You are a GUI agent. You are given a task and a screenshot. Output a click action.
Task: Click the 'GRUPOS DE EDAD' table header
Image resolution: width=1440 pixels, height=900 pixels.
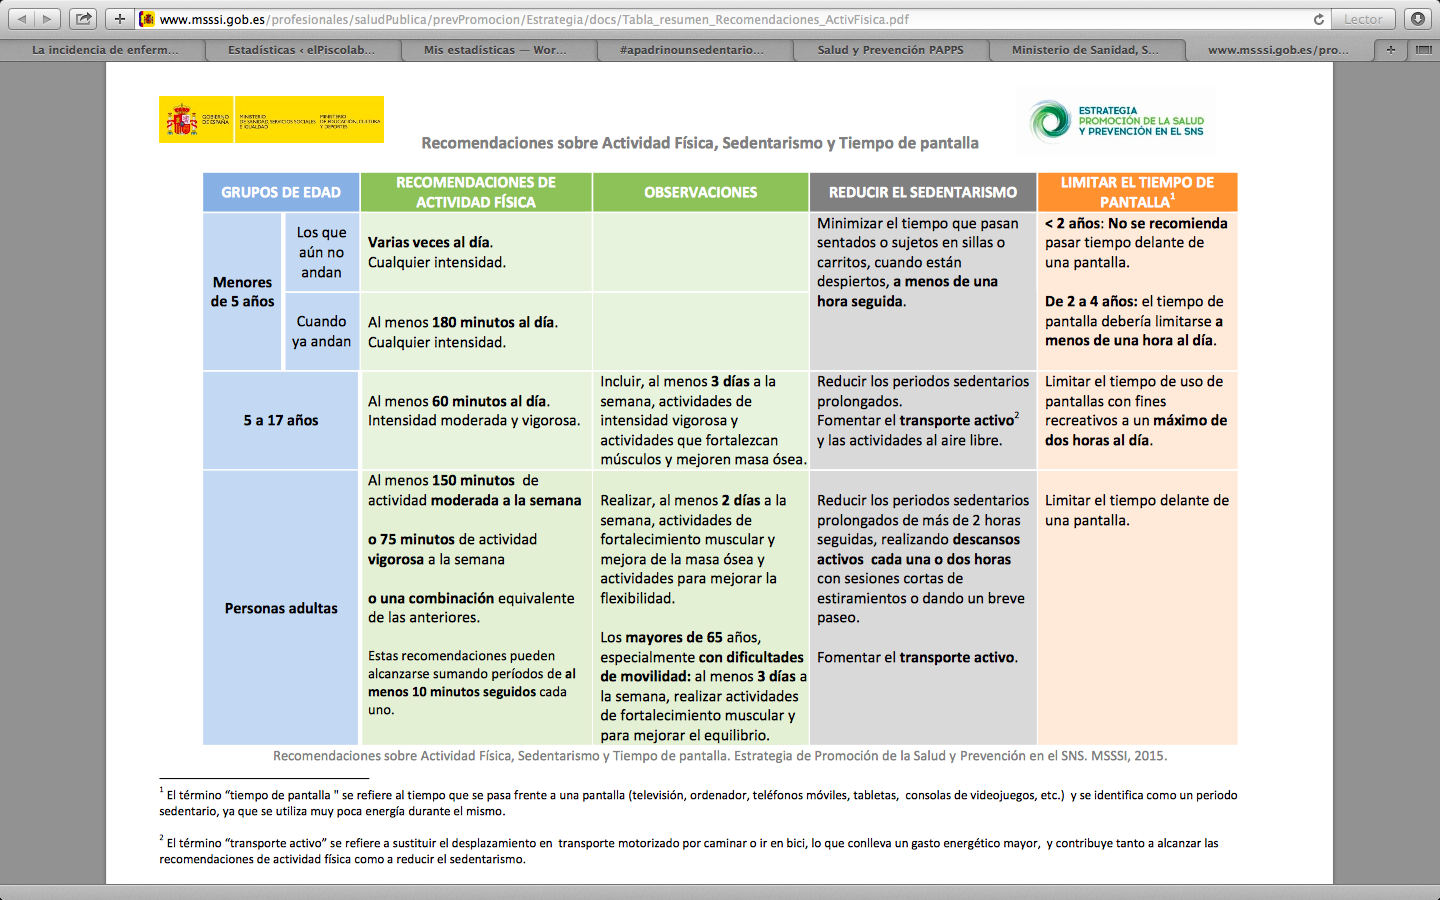[281, 192]
